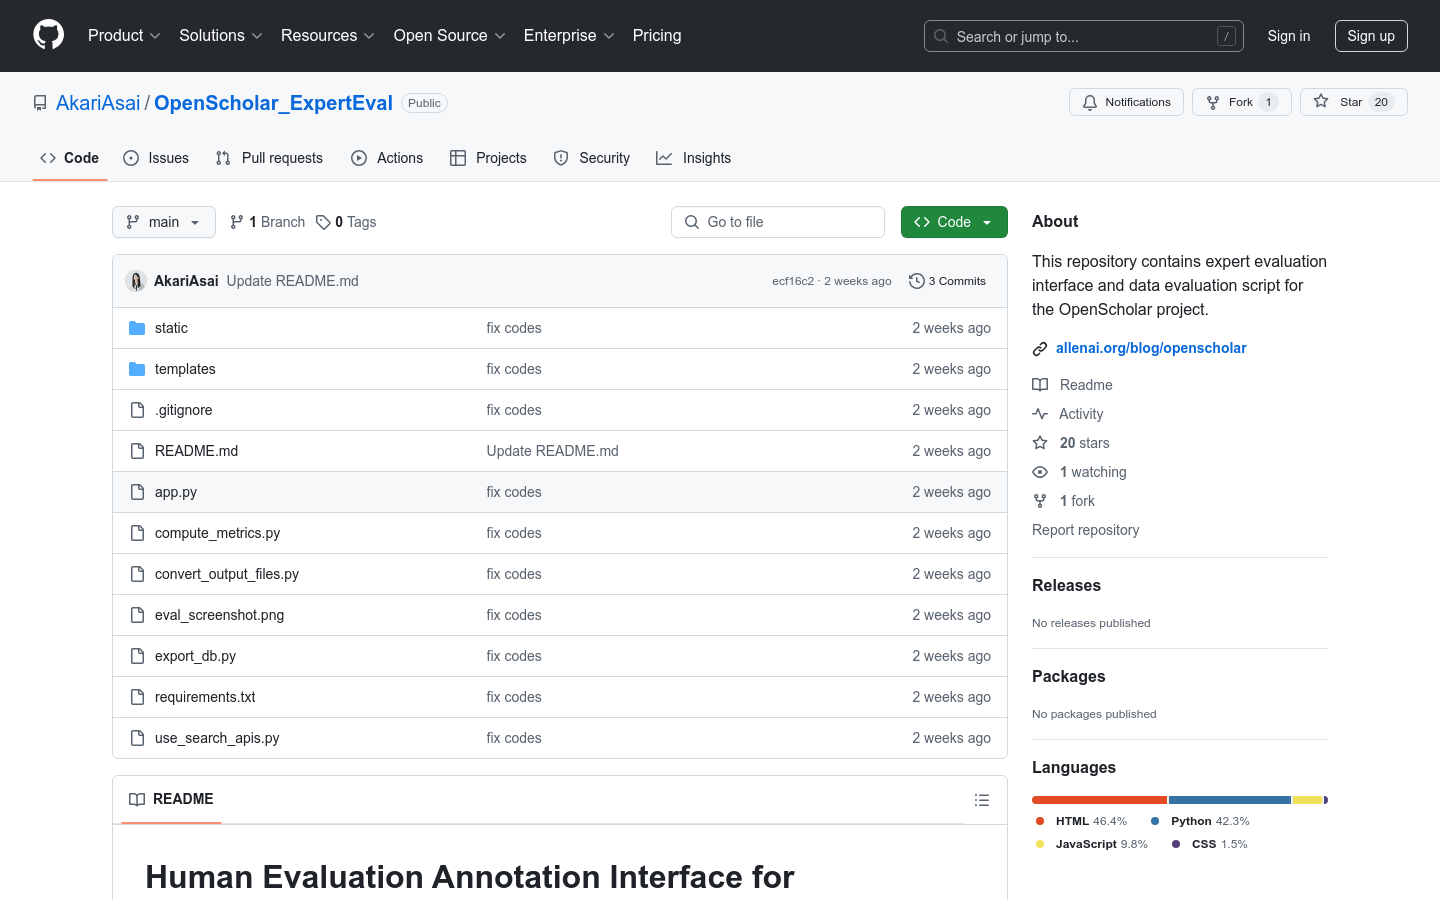
Task: Open the notifications bell icon
Action: point(1089,101)
